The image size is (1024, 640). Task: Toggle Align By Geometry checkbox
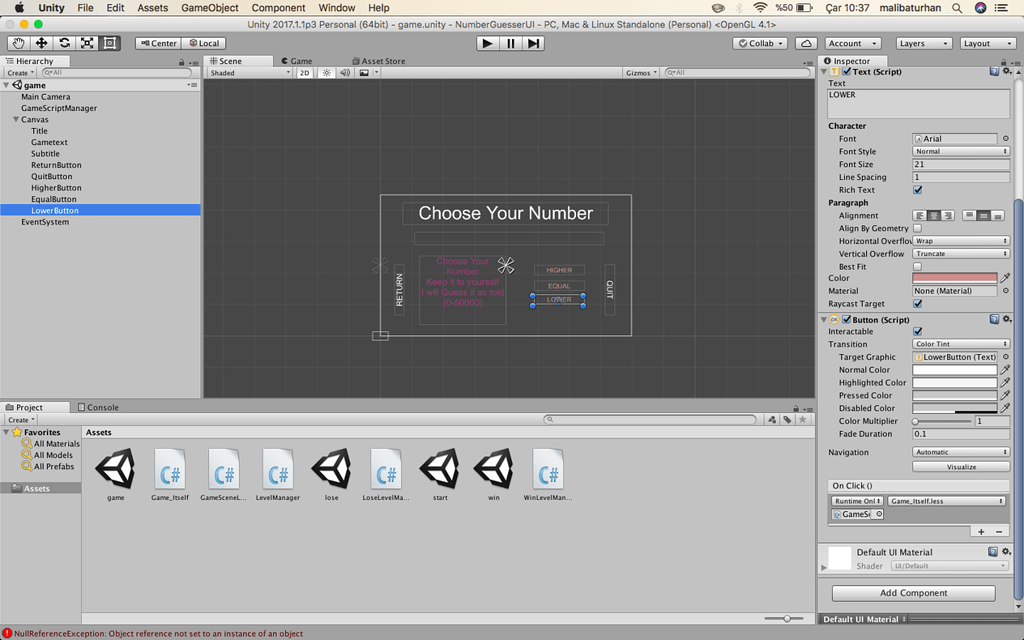pos(918,229)
